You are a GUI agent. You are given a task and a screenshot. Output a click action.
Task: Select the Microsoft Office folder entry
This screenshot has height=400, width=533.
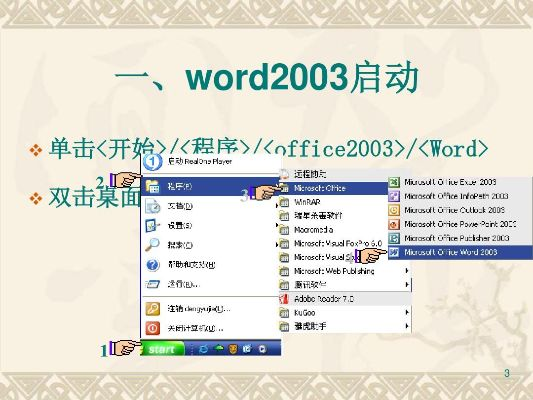[x=333, y=188]
